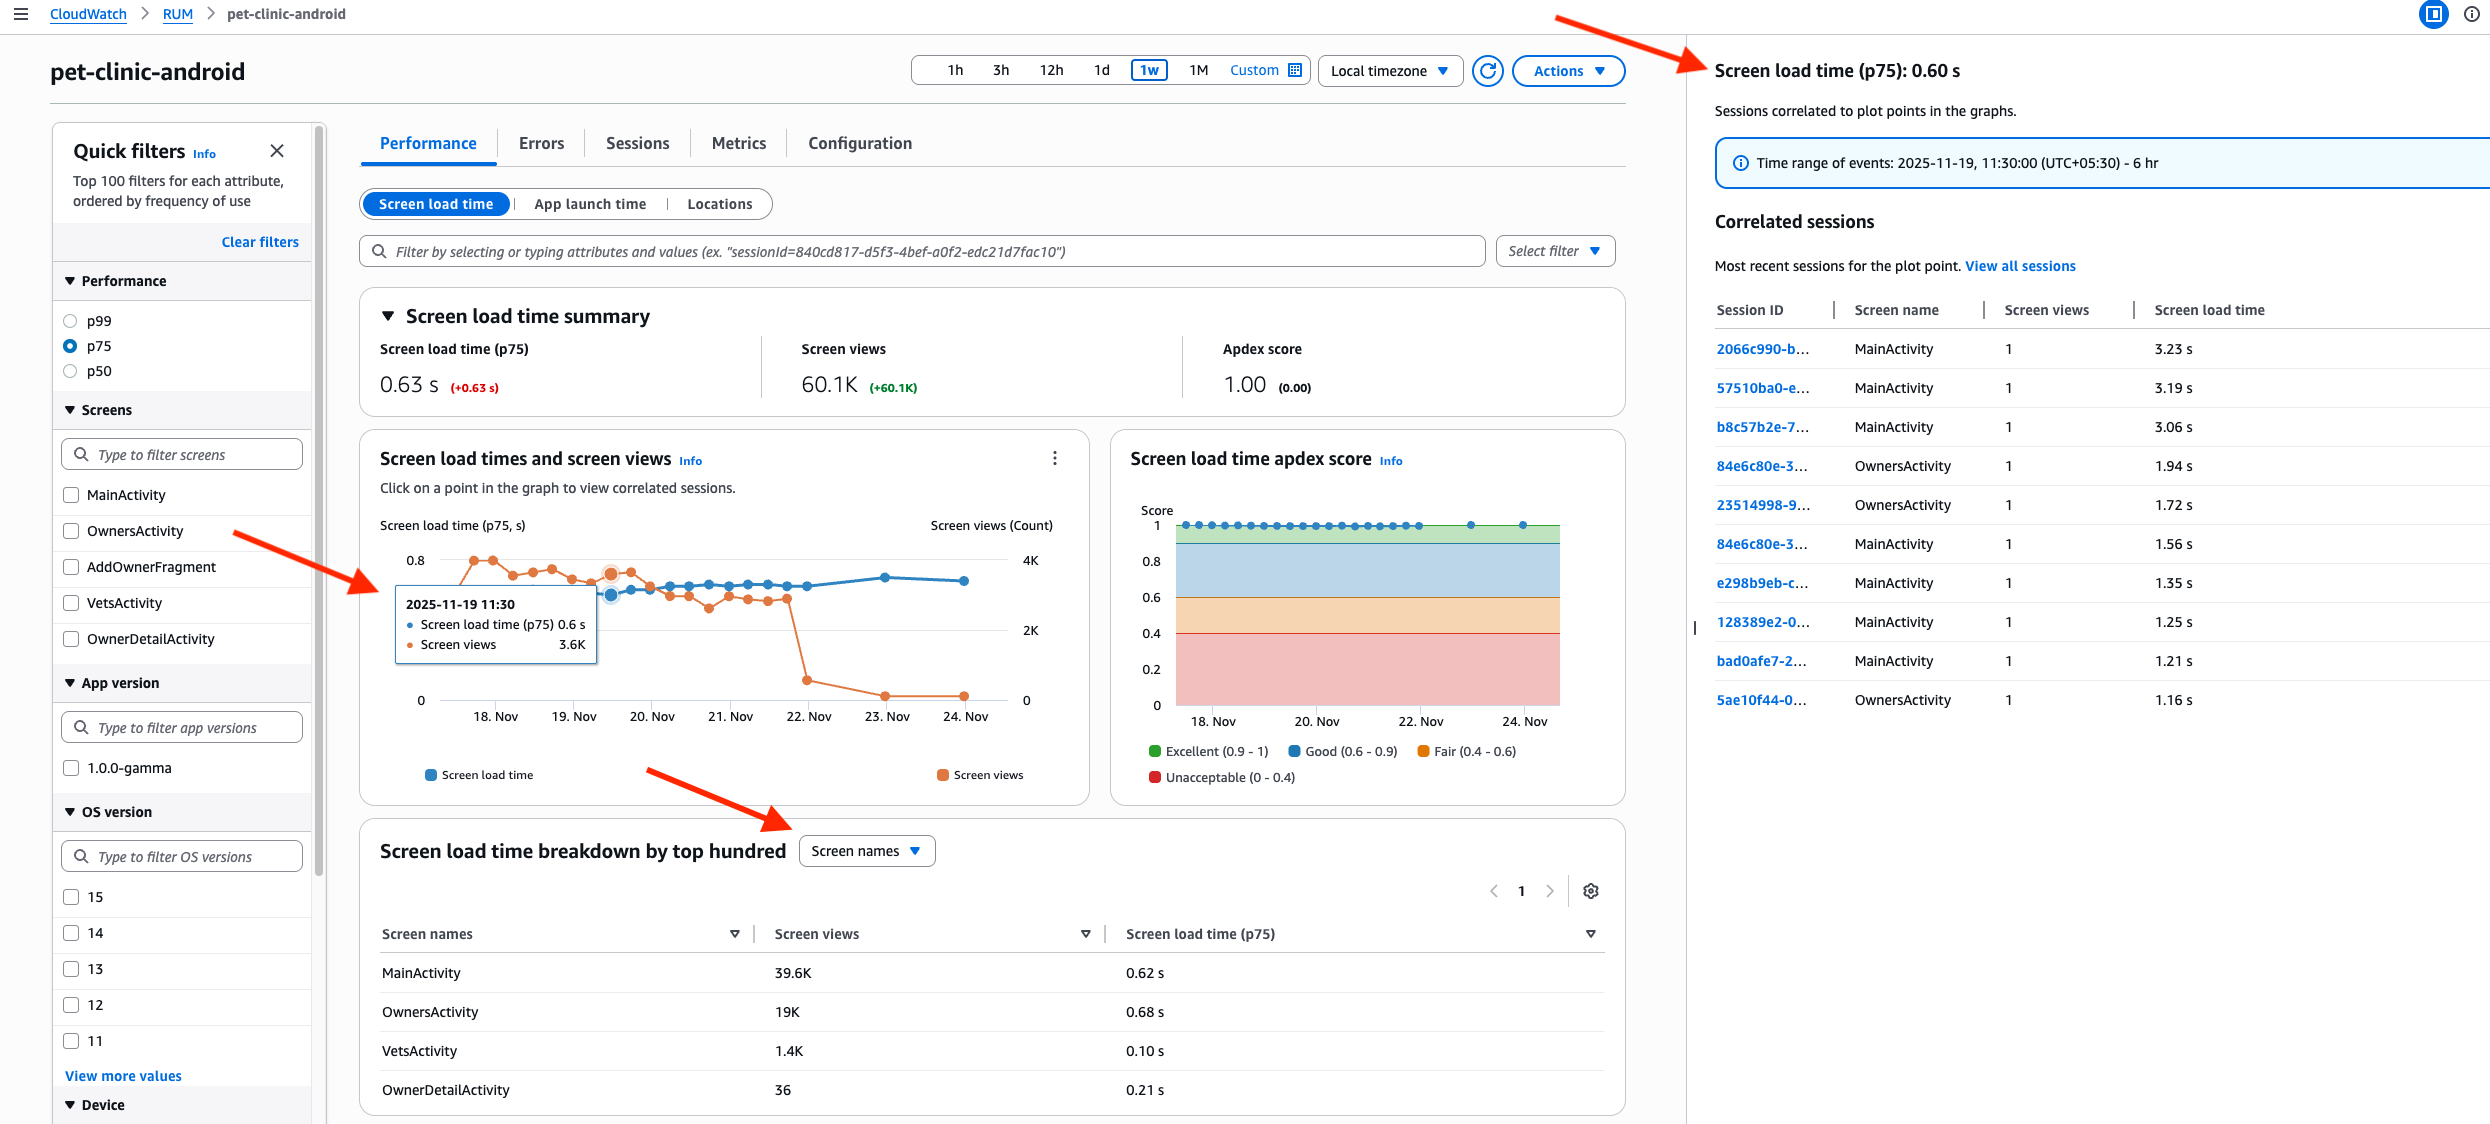Check the MainActivity screen filter checkbox
The height and width of the screenshot is (1124, 2490).
pyautogui.click(x=70, y=494)
